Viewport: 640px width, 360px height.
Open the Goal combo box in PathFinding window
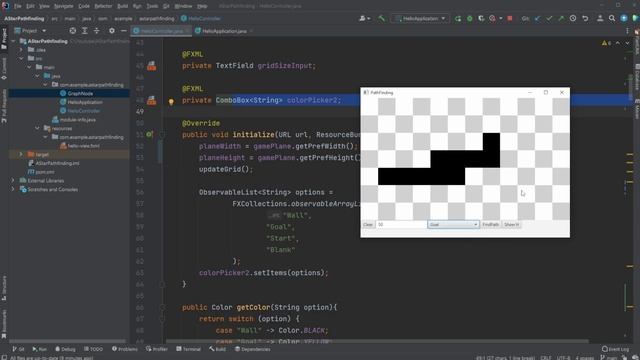(x=453, y=224)
